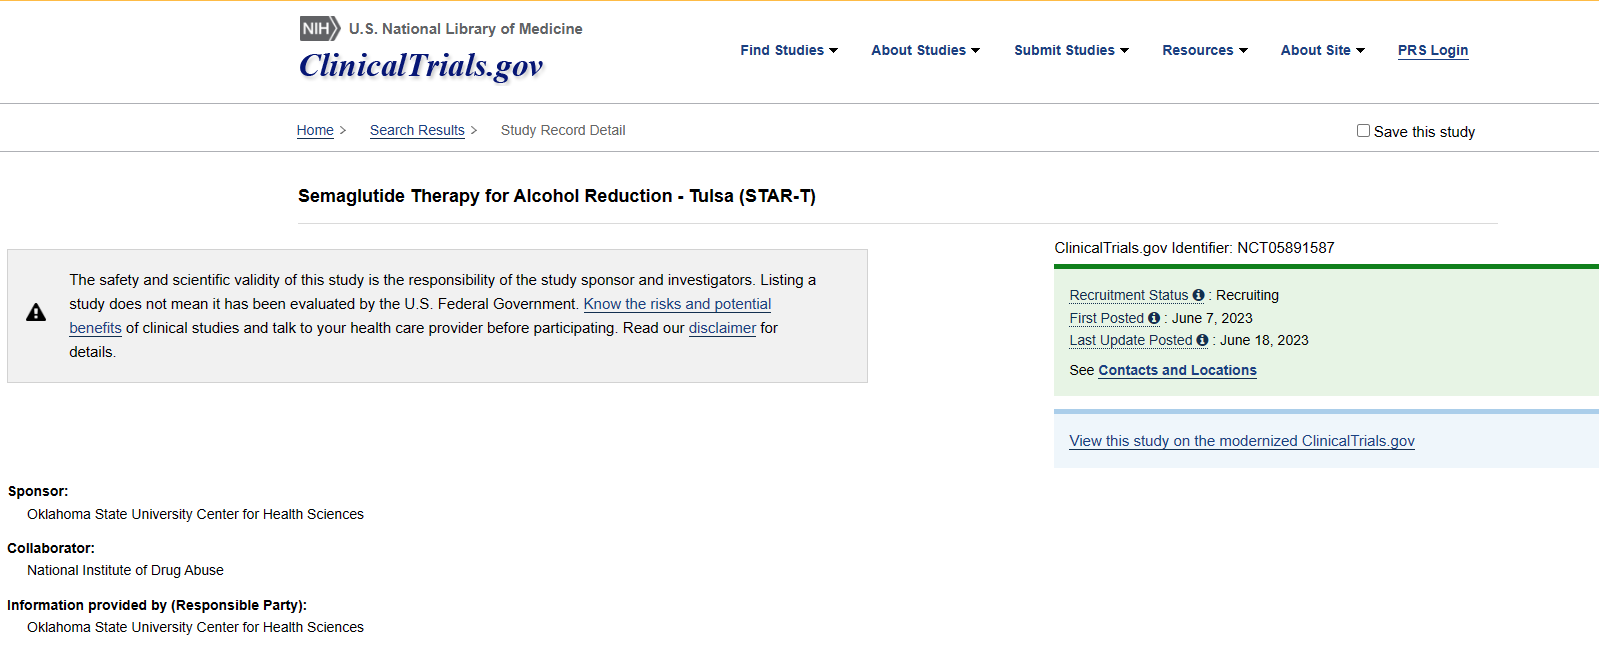Click the ClinicalTrials.gov site logo
This screenshot has width=1599, height=648.
pyautogui.click(x=421, y=66)
